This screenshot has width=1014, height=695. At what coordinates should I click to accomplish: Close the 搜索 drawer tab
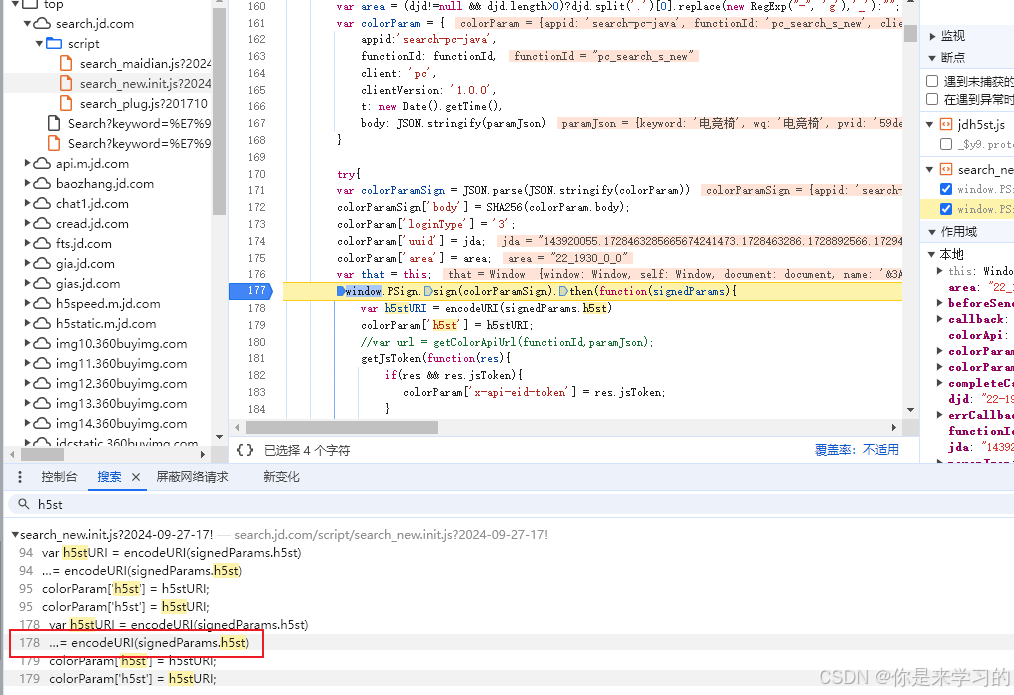click(135, 477)
